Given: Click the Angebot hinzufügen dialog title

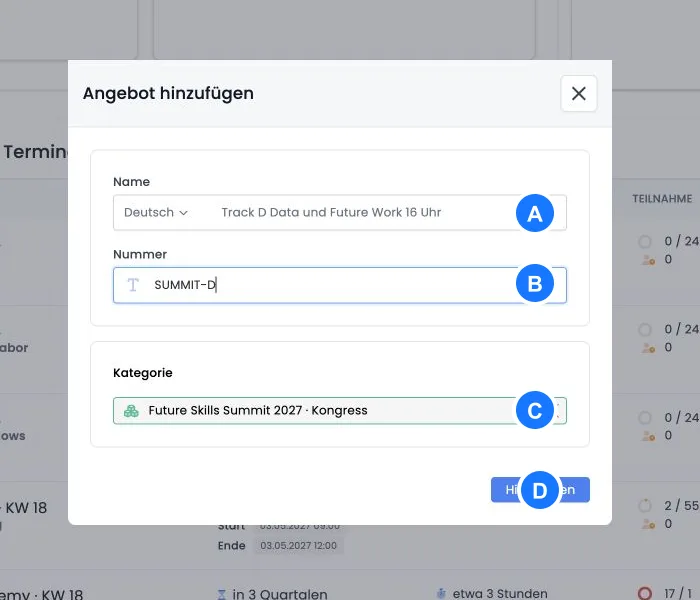Looking at the screenshot, I should click(x=168, y=93).
